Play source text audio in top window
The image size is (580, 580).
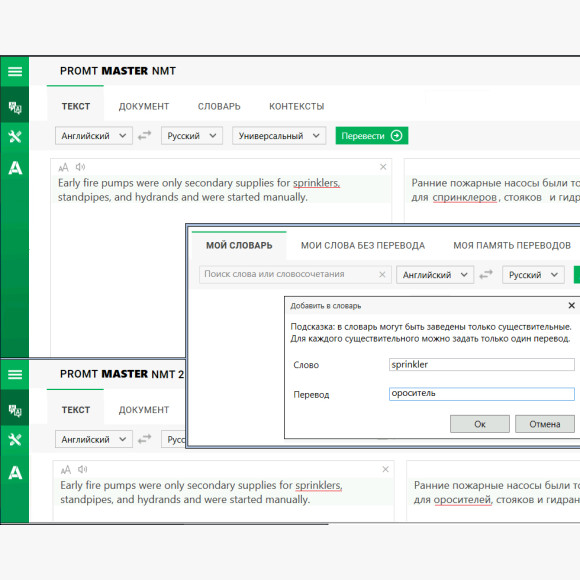point(80,167)
